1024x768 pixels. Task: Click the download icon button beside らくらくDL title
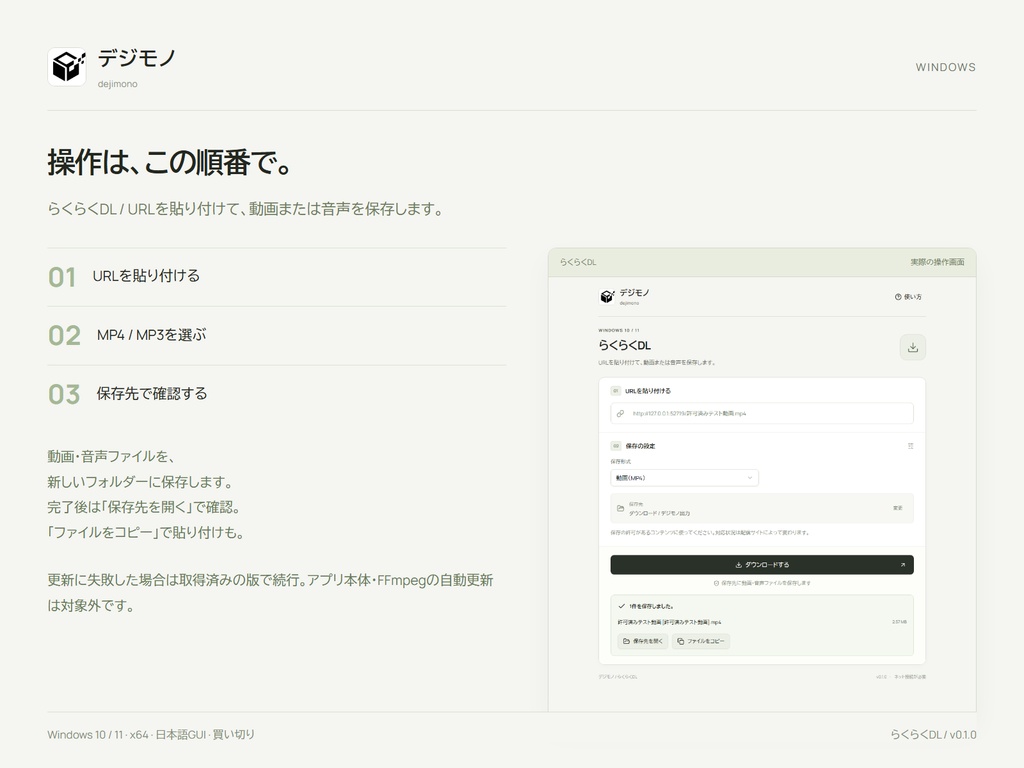(912, 347)
